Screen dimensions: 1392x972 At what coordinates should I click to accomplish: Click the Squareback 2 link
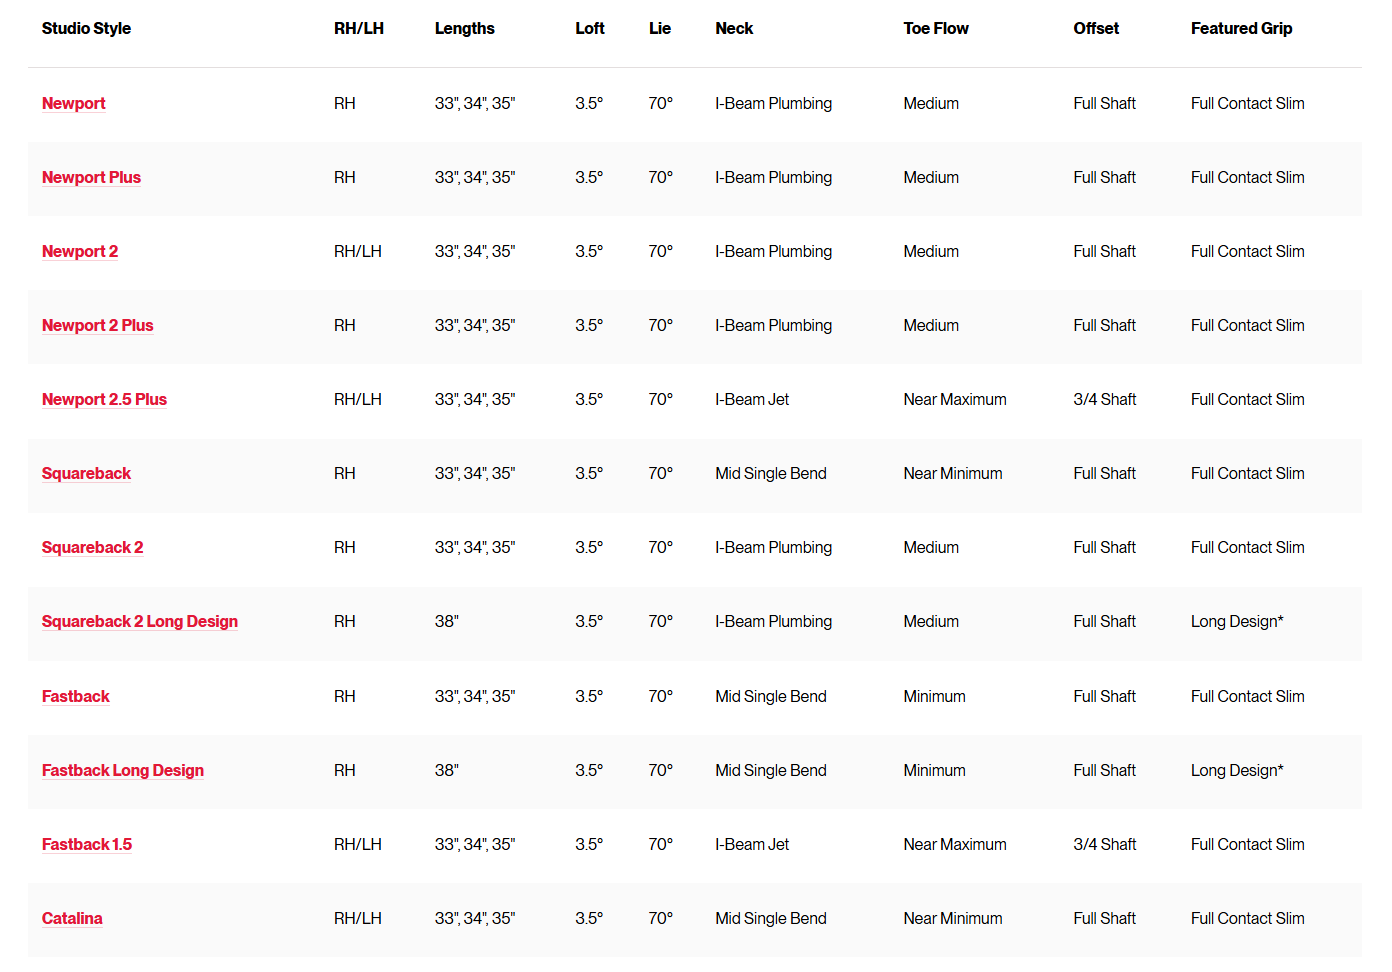(x=92, y=547)
